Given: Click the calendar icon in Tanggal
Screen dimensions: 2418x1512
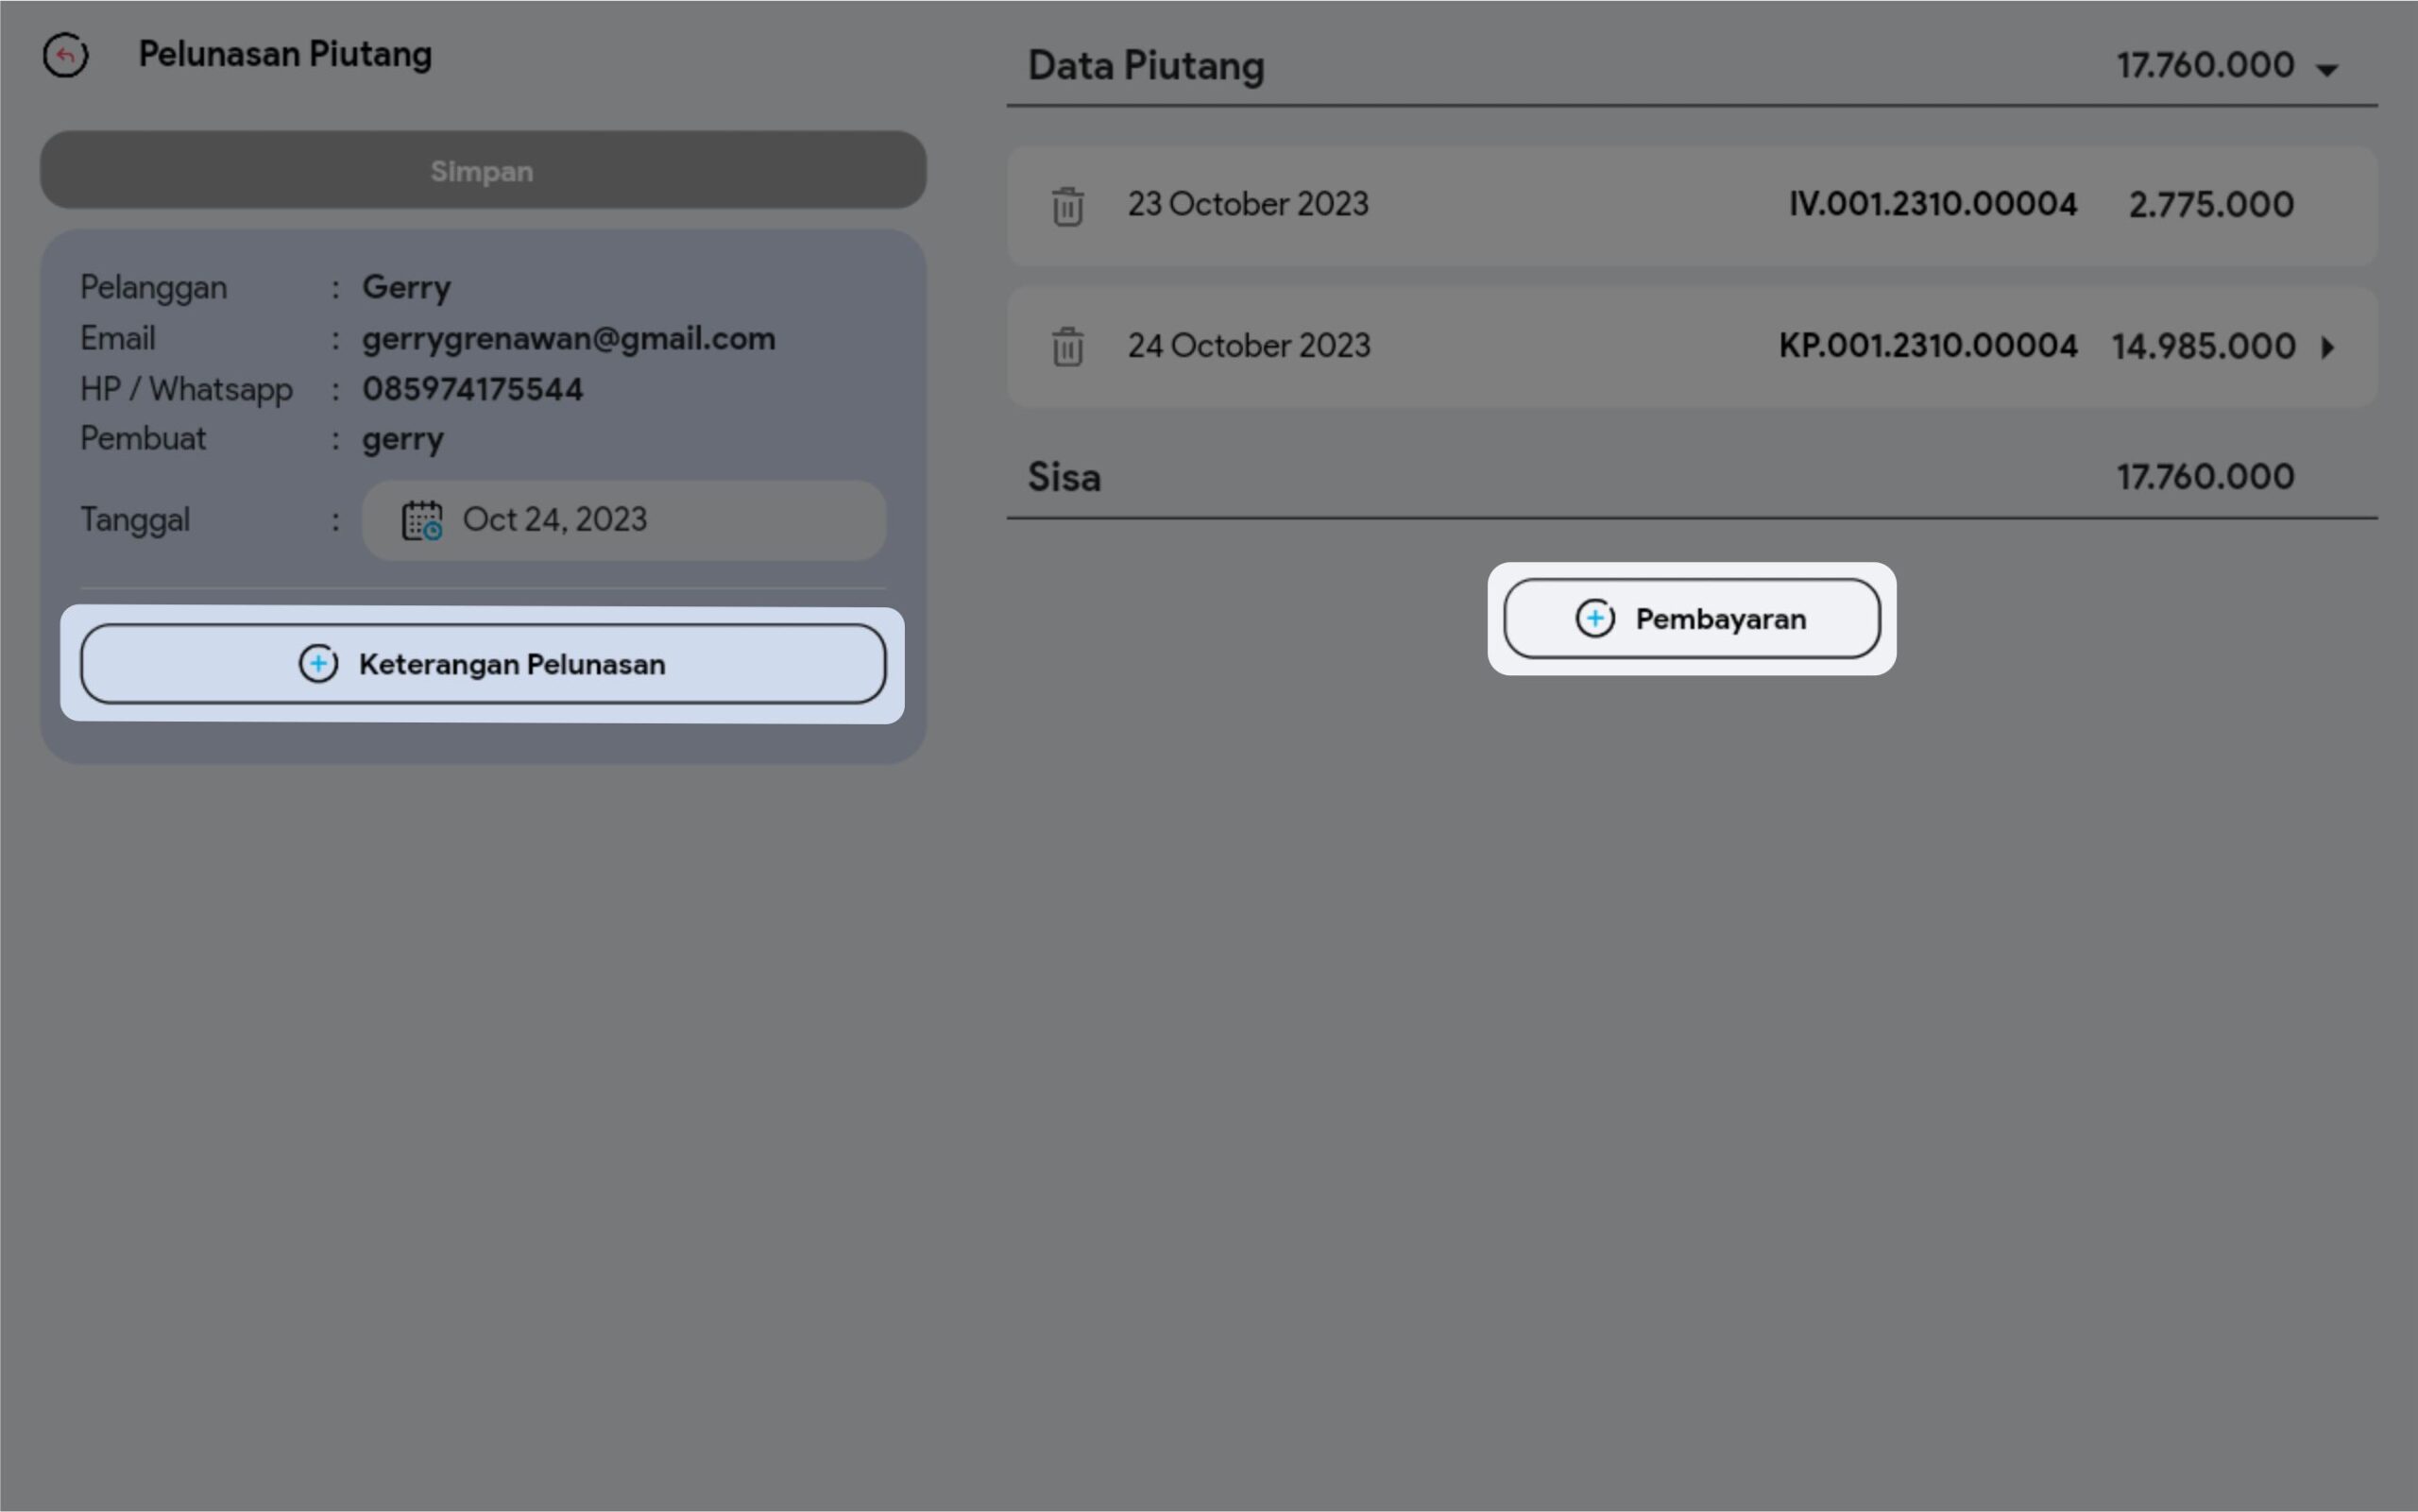Looking at the screenshot, I should pyautogui.click(x=422, y=520).
